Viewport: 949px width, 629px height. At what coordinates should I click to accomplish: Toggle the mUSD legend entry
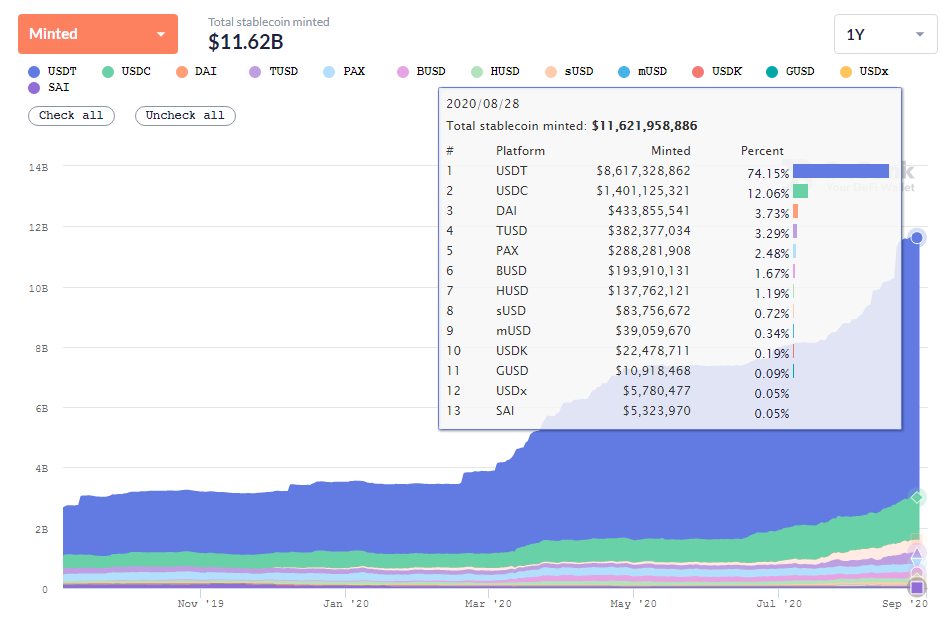click(x=643, y=71)
